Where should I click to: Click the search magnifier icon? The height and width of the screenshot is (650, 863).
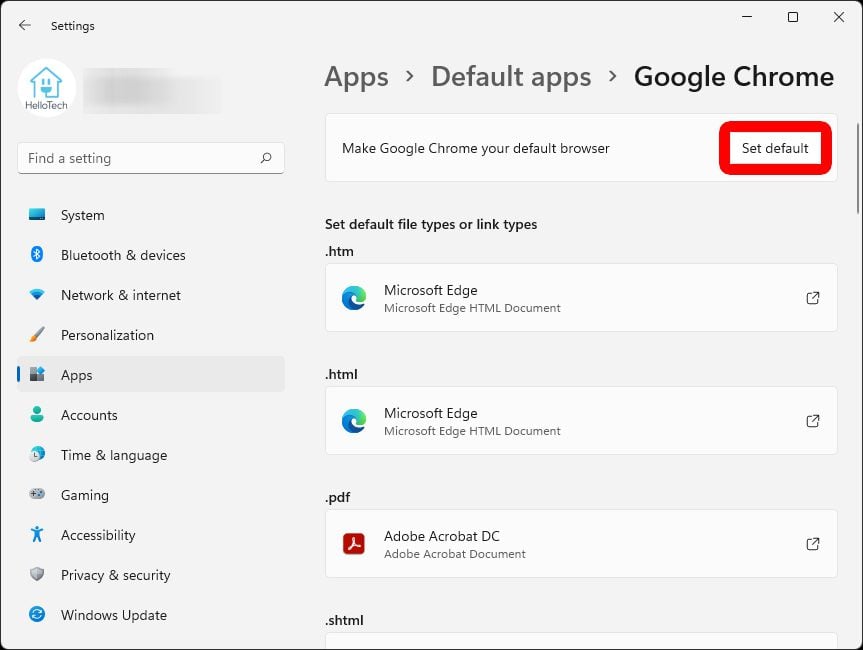pyautogui.click(x=266, y=158)
